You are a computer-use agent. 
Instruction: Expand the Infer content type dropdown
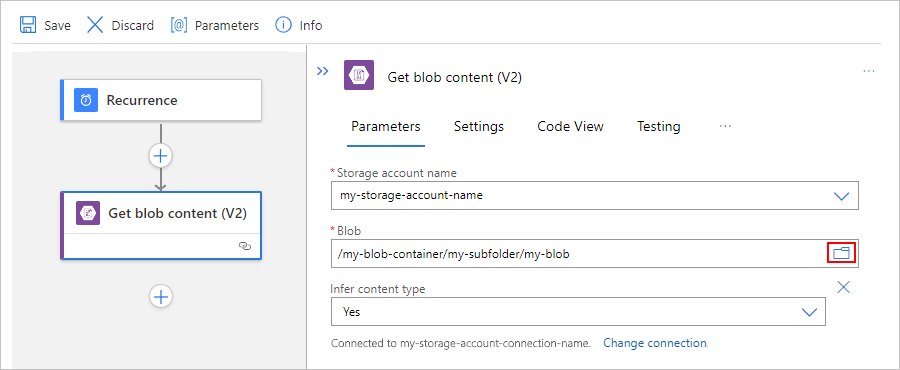tap(809, 312)
